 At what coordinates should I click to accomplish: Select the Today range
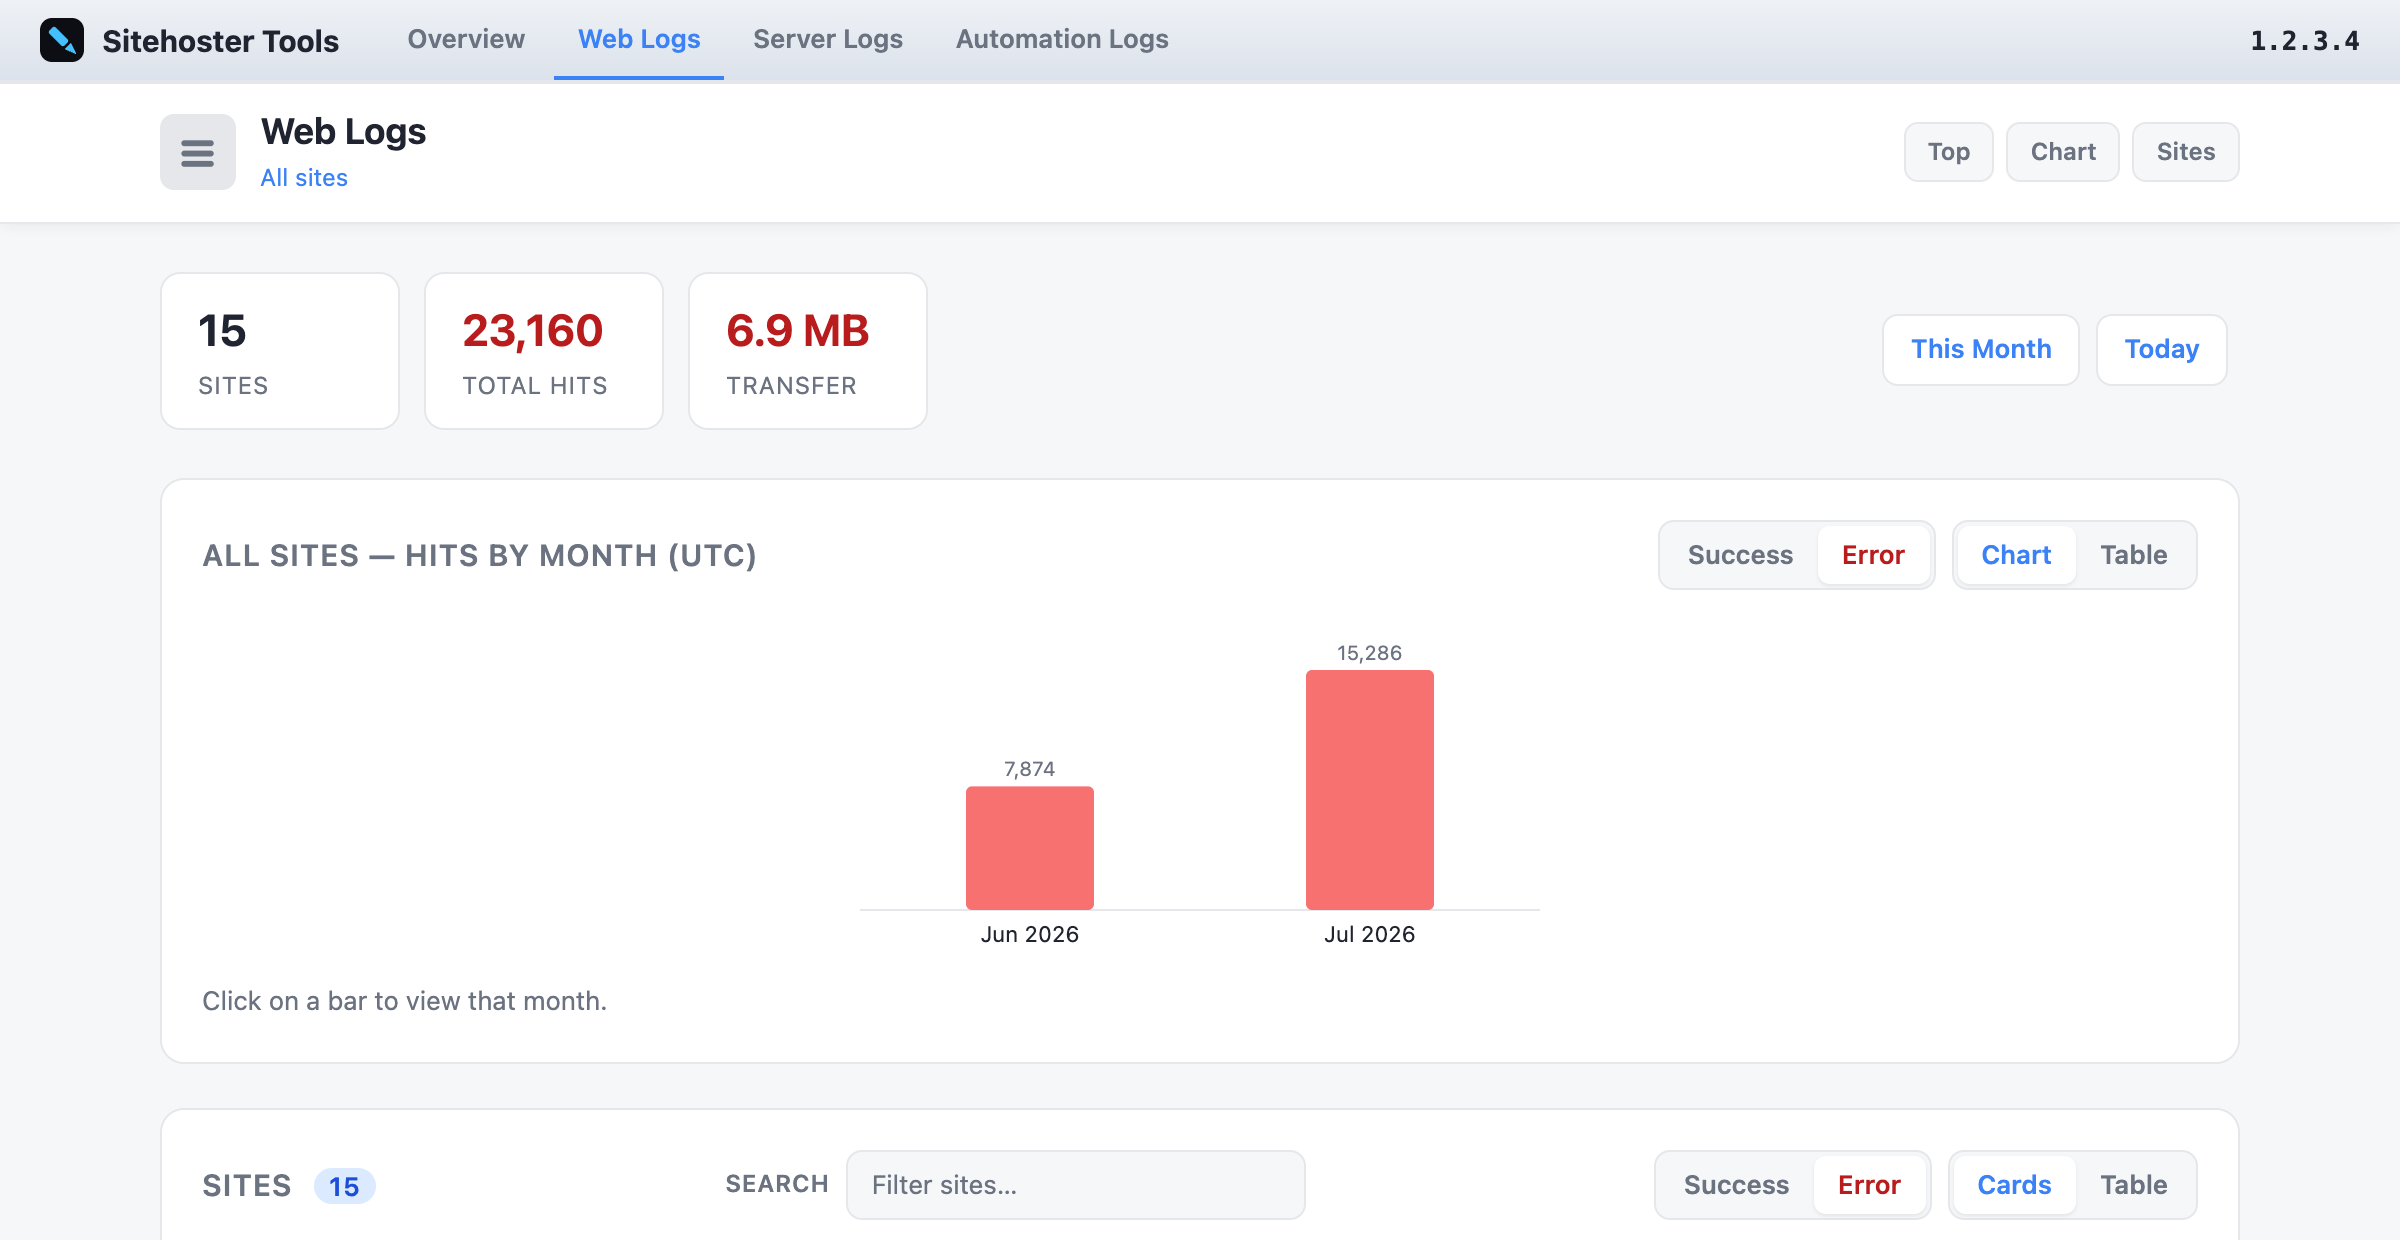pos(2162,349)
